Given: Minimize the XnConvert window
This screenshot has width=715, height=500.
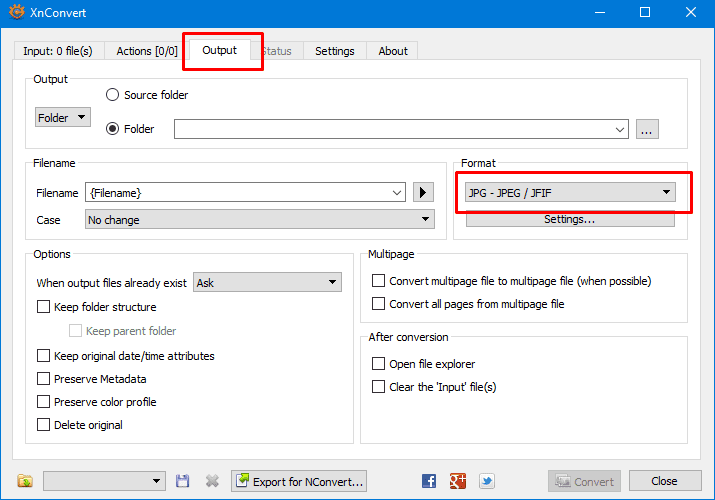Looking at the screenshot, I should [600, 12].
